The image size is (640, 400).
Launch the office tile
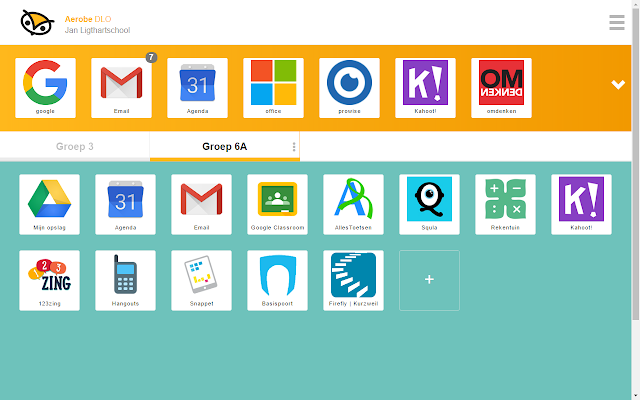273,88
